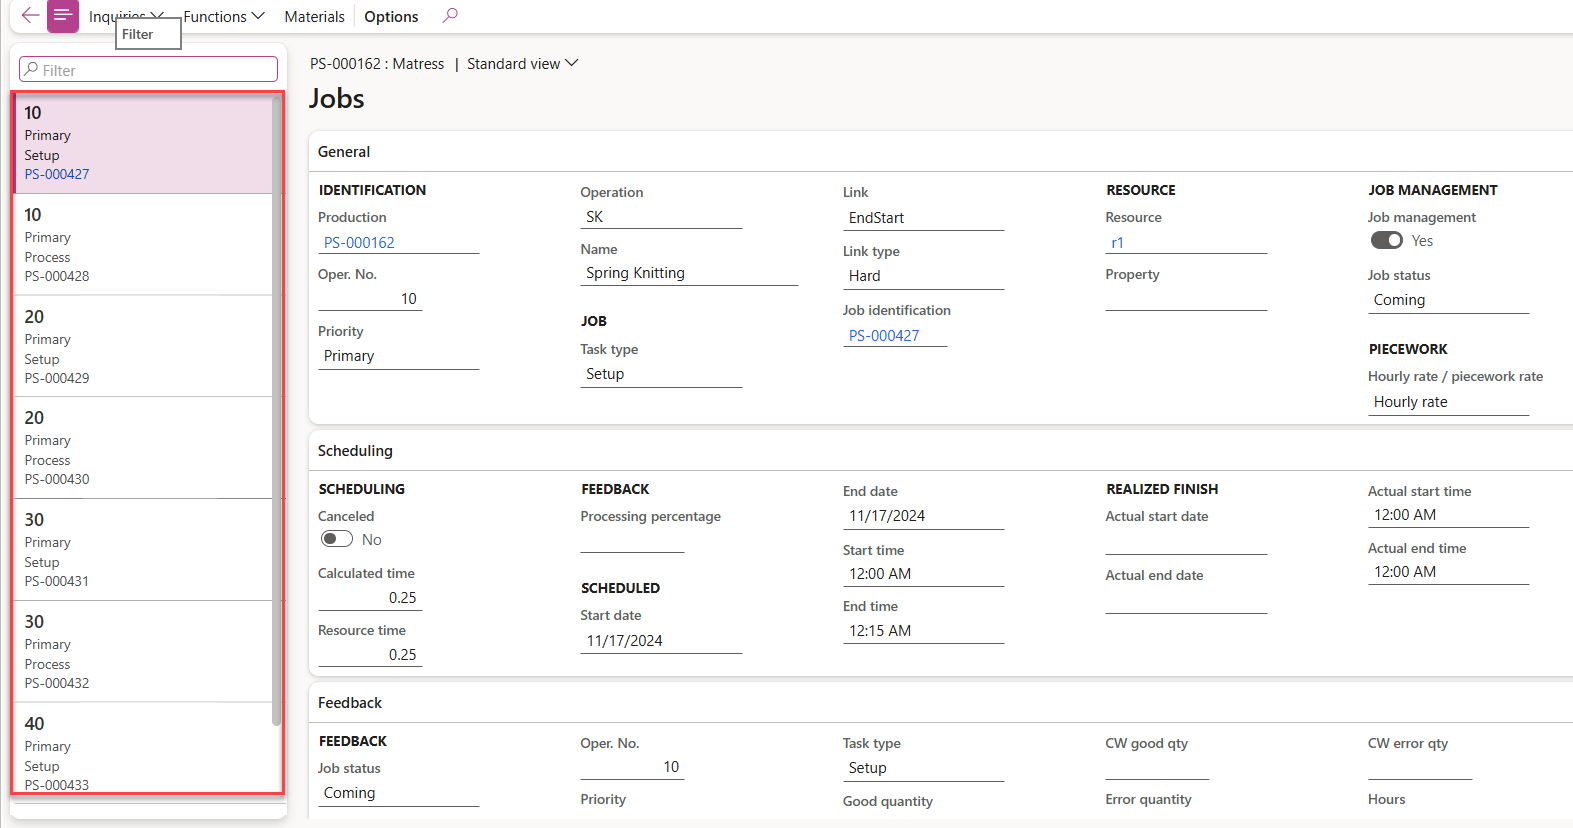Select job PS-000428 in the list
The width and height of the screenshot is (1573, 828).
coord(143,244)
